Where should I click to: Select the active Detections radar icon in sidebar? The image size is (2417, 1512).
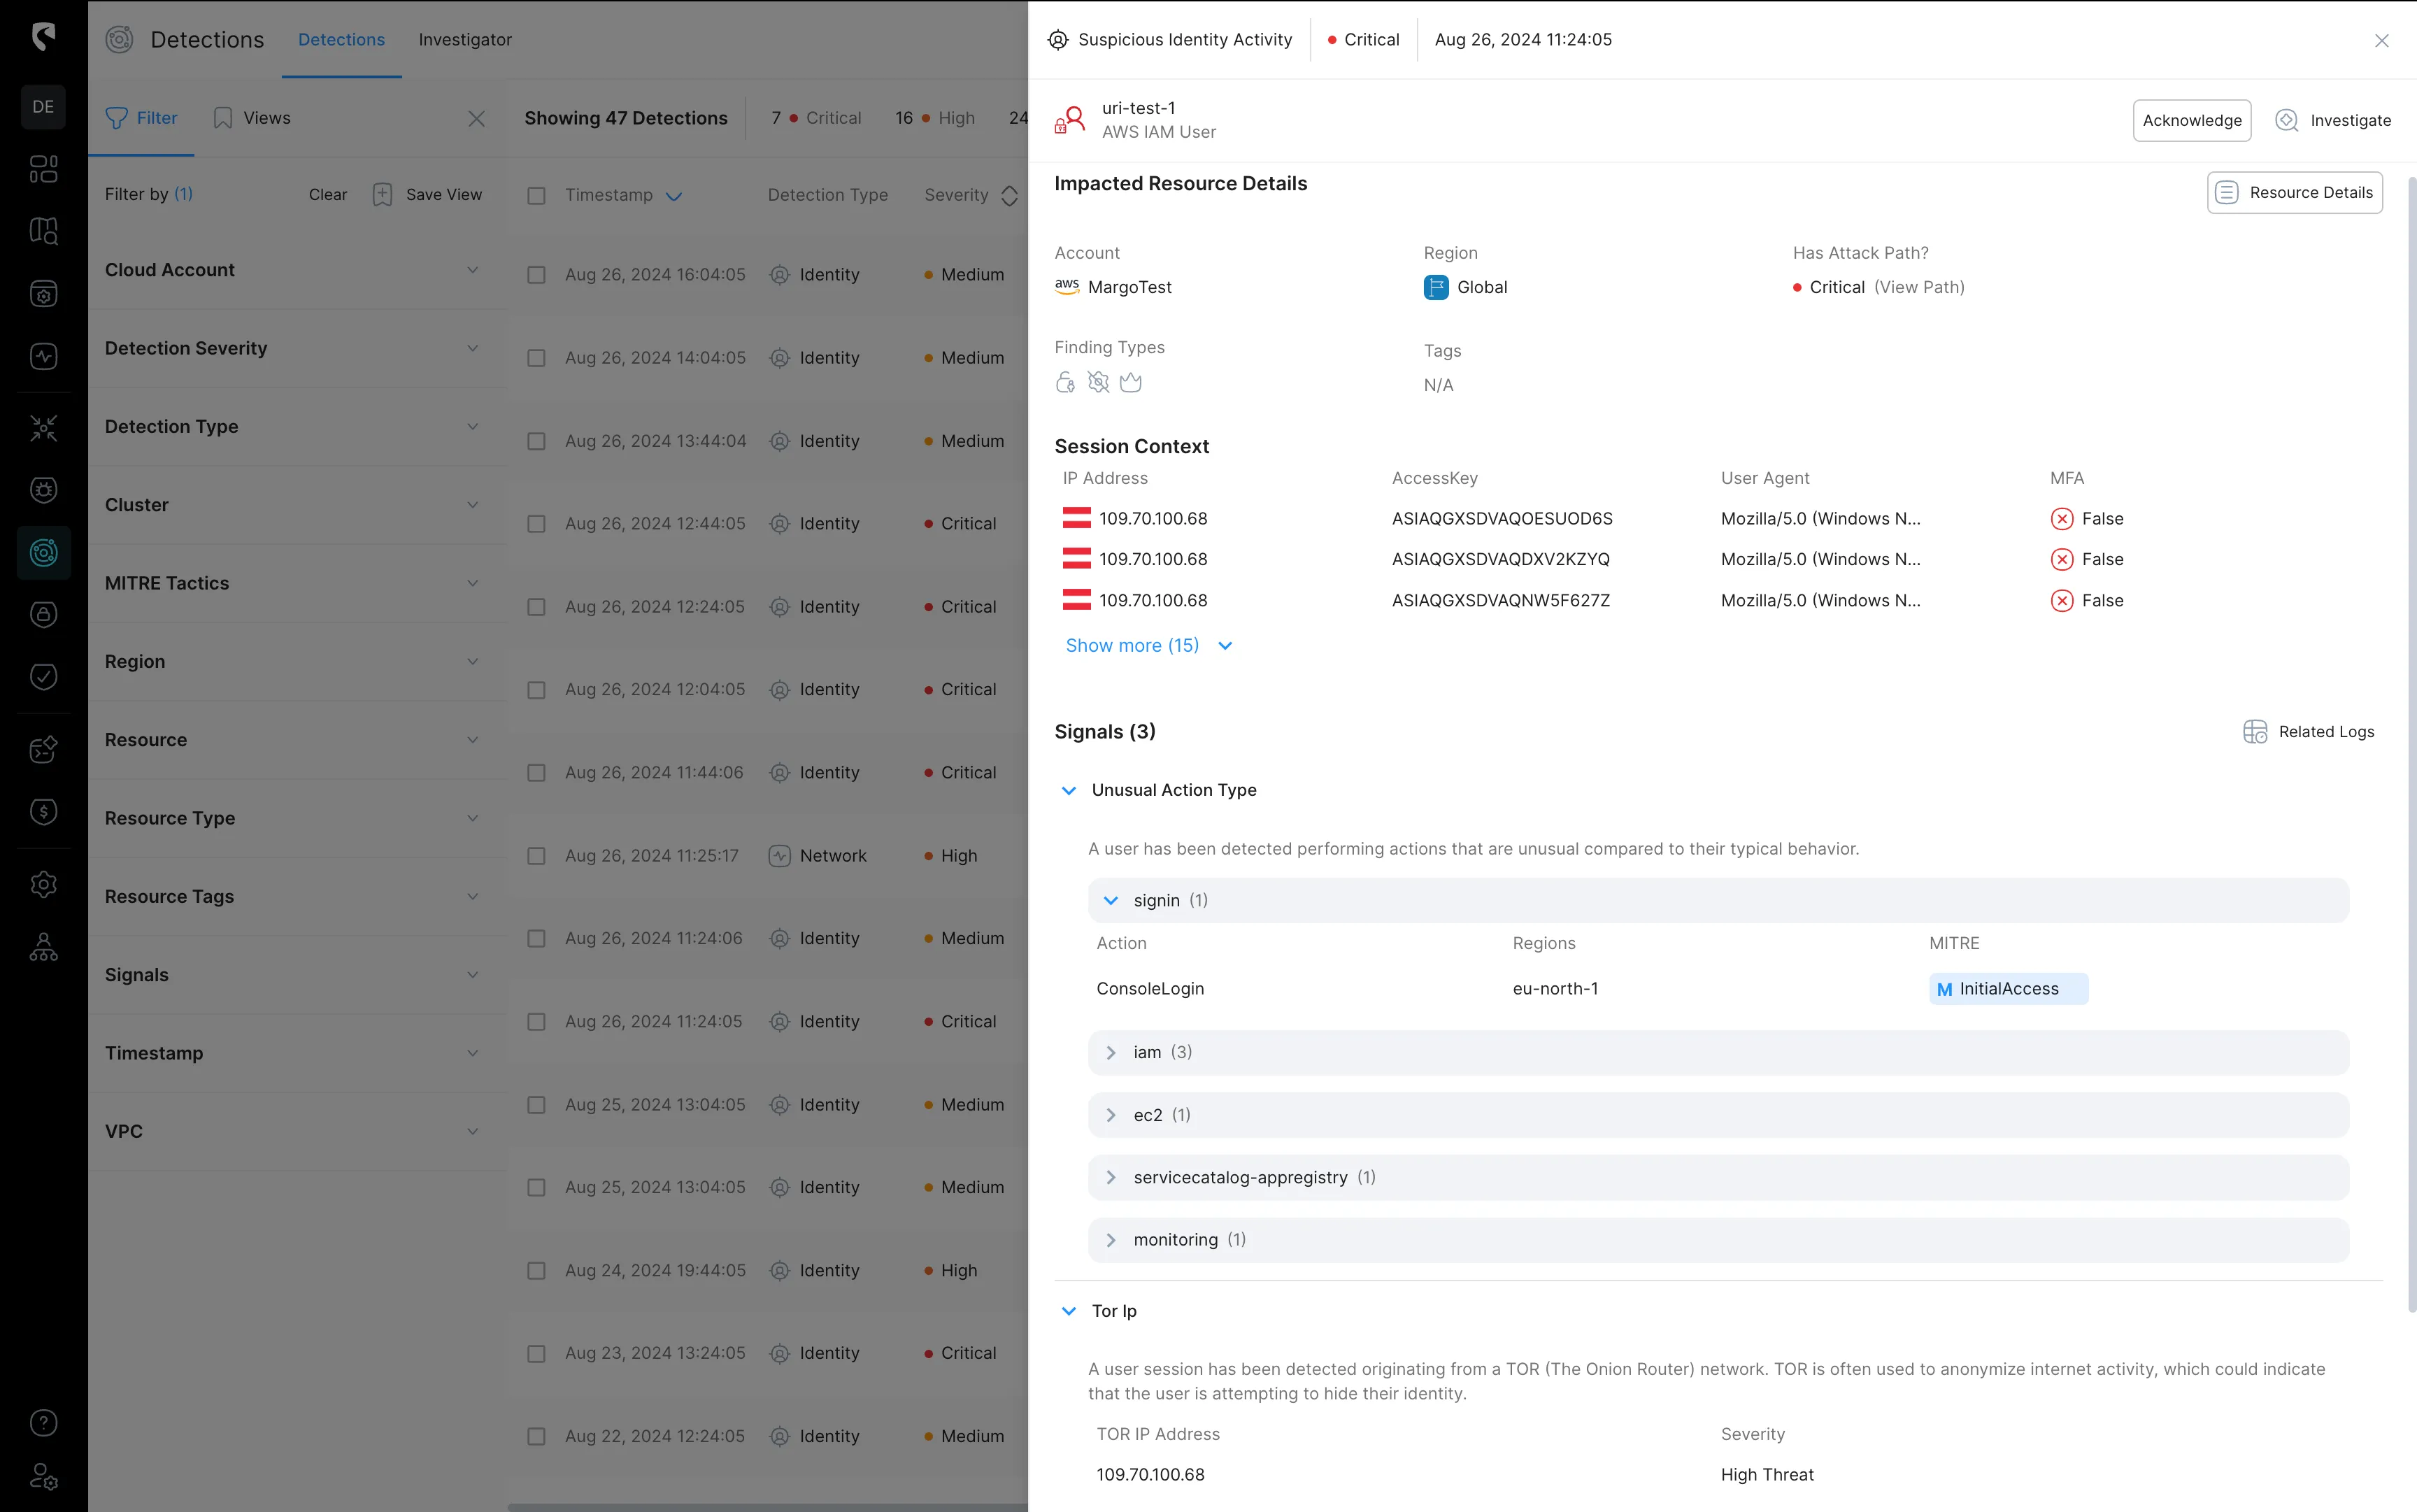point(43,552)
